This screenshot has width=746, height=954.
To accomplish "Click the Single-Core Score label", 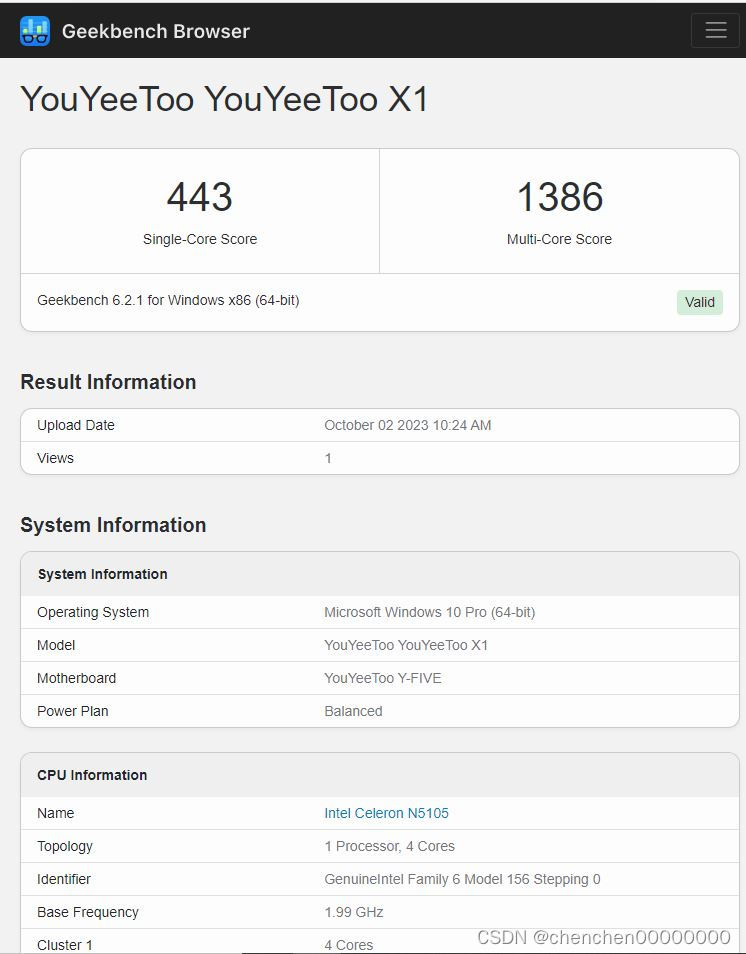I will (200, 239).
